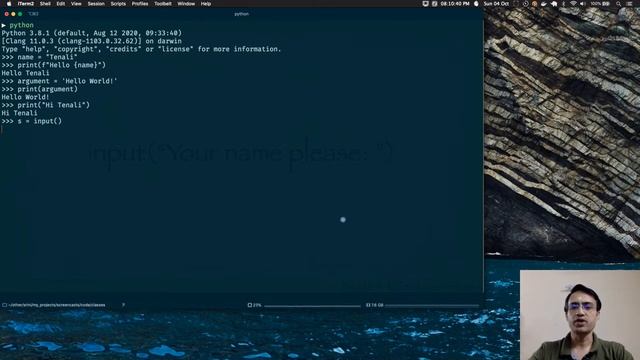Click the 'python' window title
640x360 pixels.
pyautogui.click(x=242, y=14)
